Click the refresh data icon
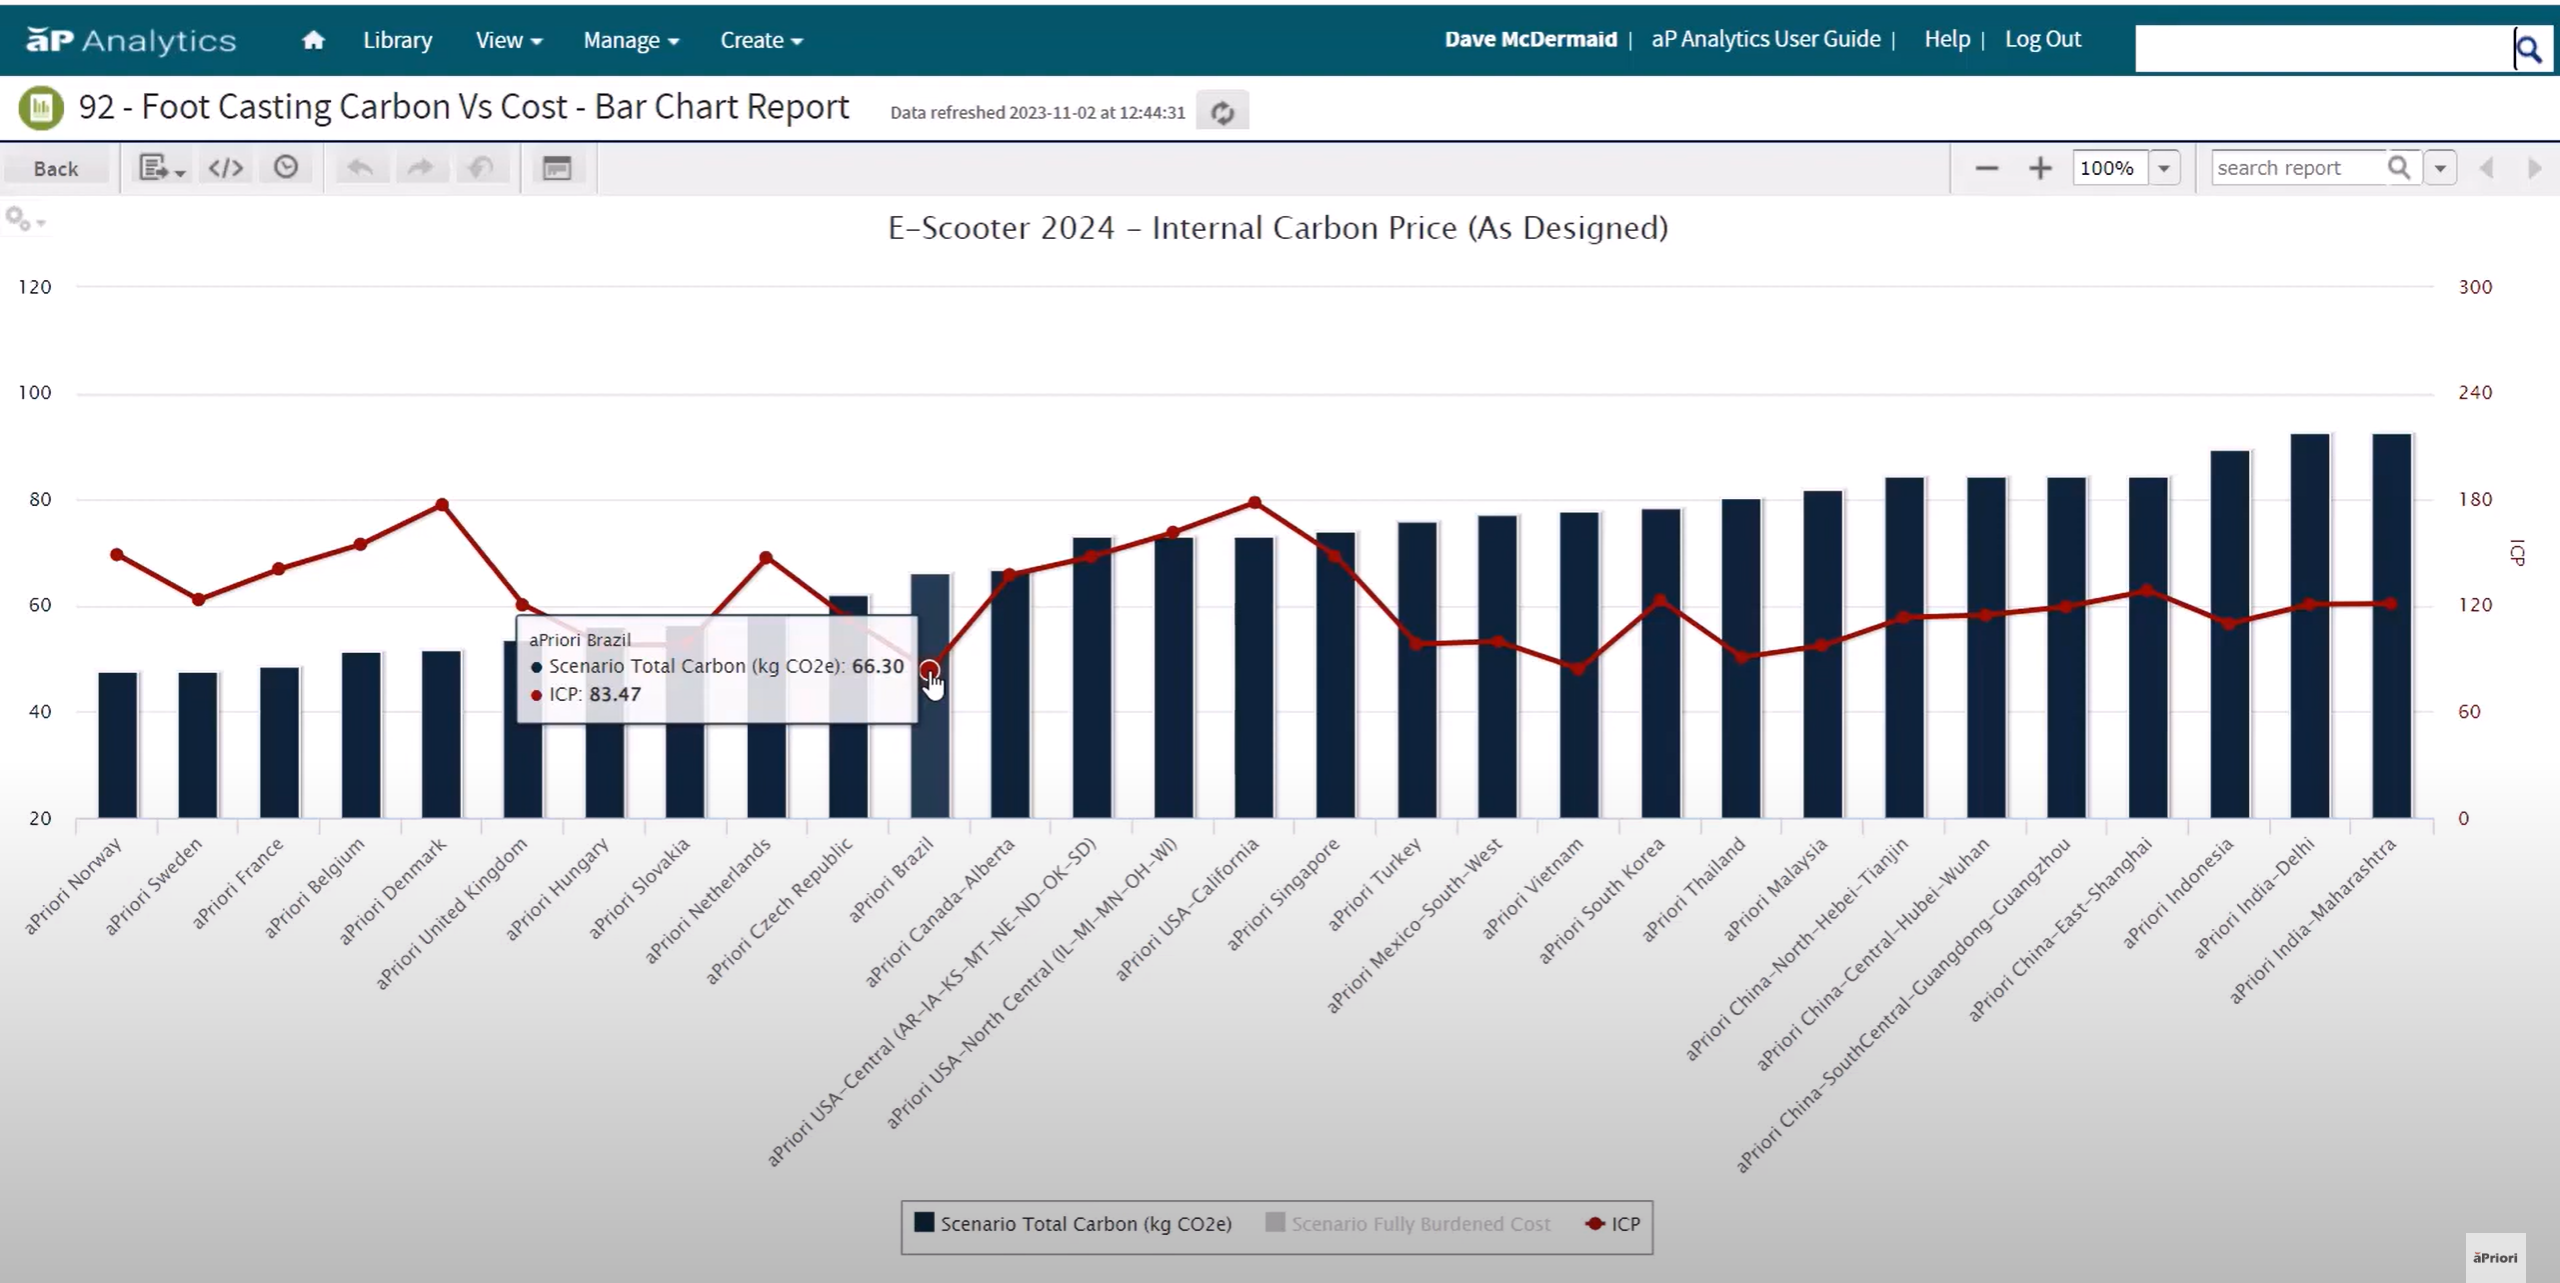Image resolution: width=2560 pixels, height=1283 pixels. pos(1222,112)
